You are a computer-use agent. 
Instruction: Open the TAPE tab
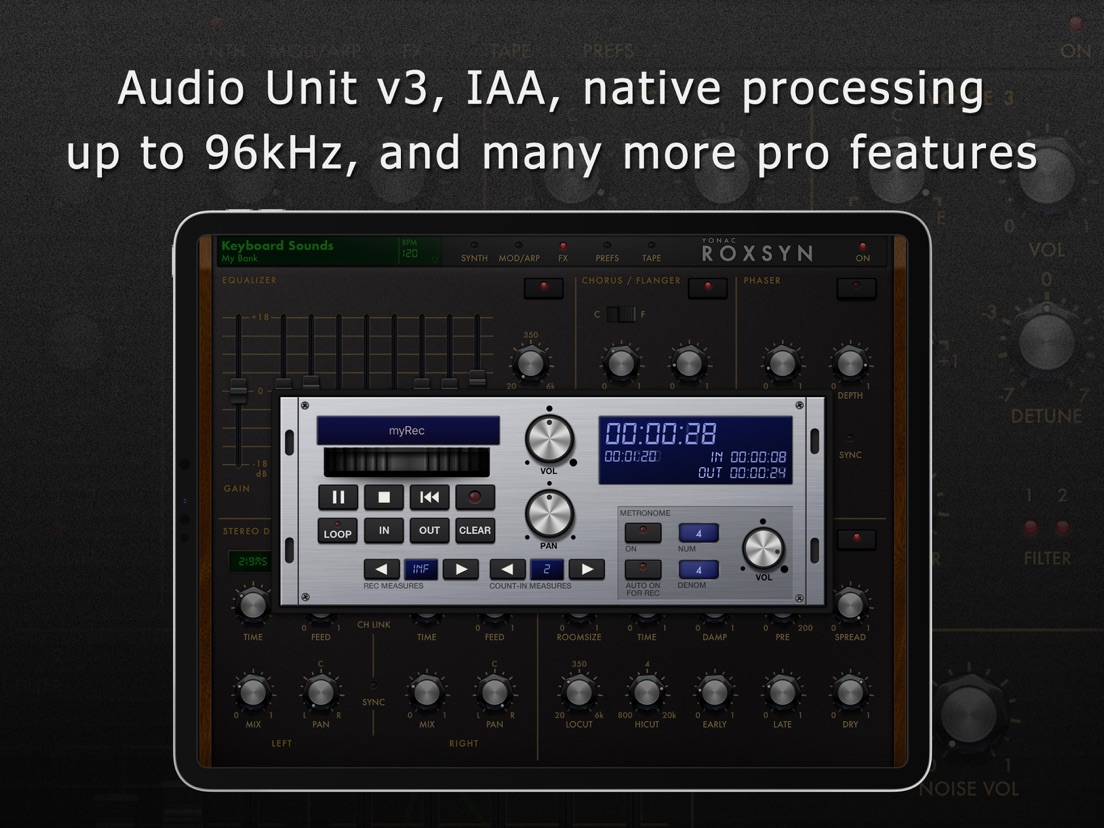[x=651, y=253]
